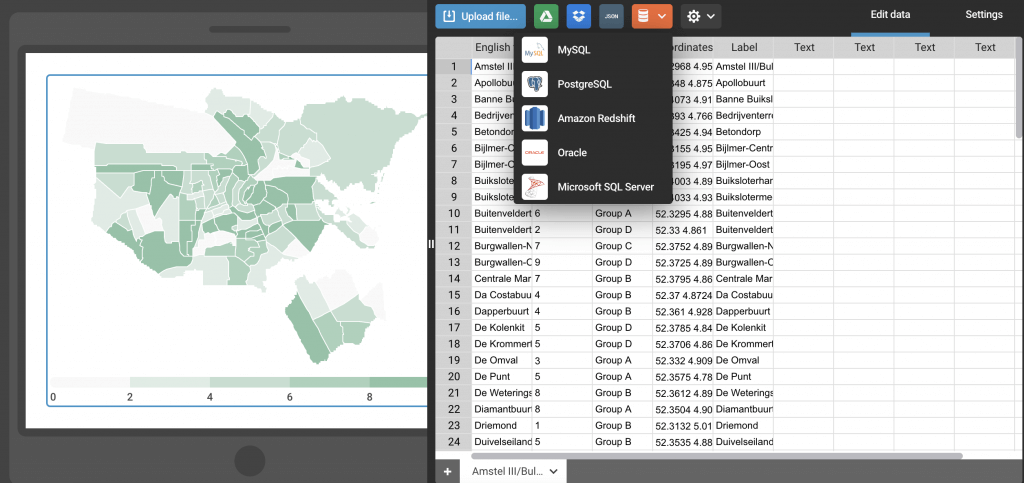
Task: Switch to the Edit data tab
Action: point(890,15)
